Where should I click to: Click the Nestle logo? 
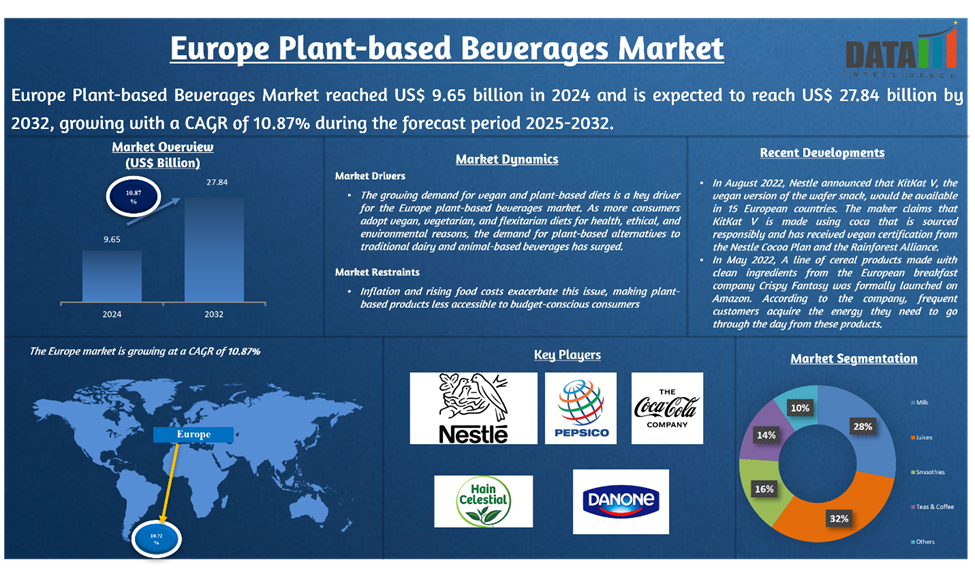click(x=473, y=408)
